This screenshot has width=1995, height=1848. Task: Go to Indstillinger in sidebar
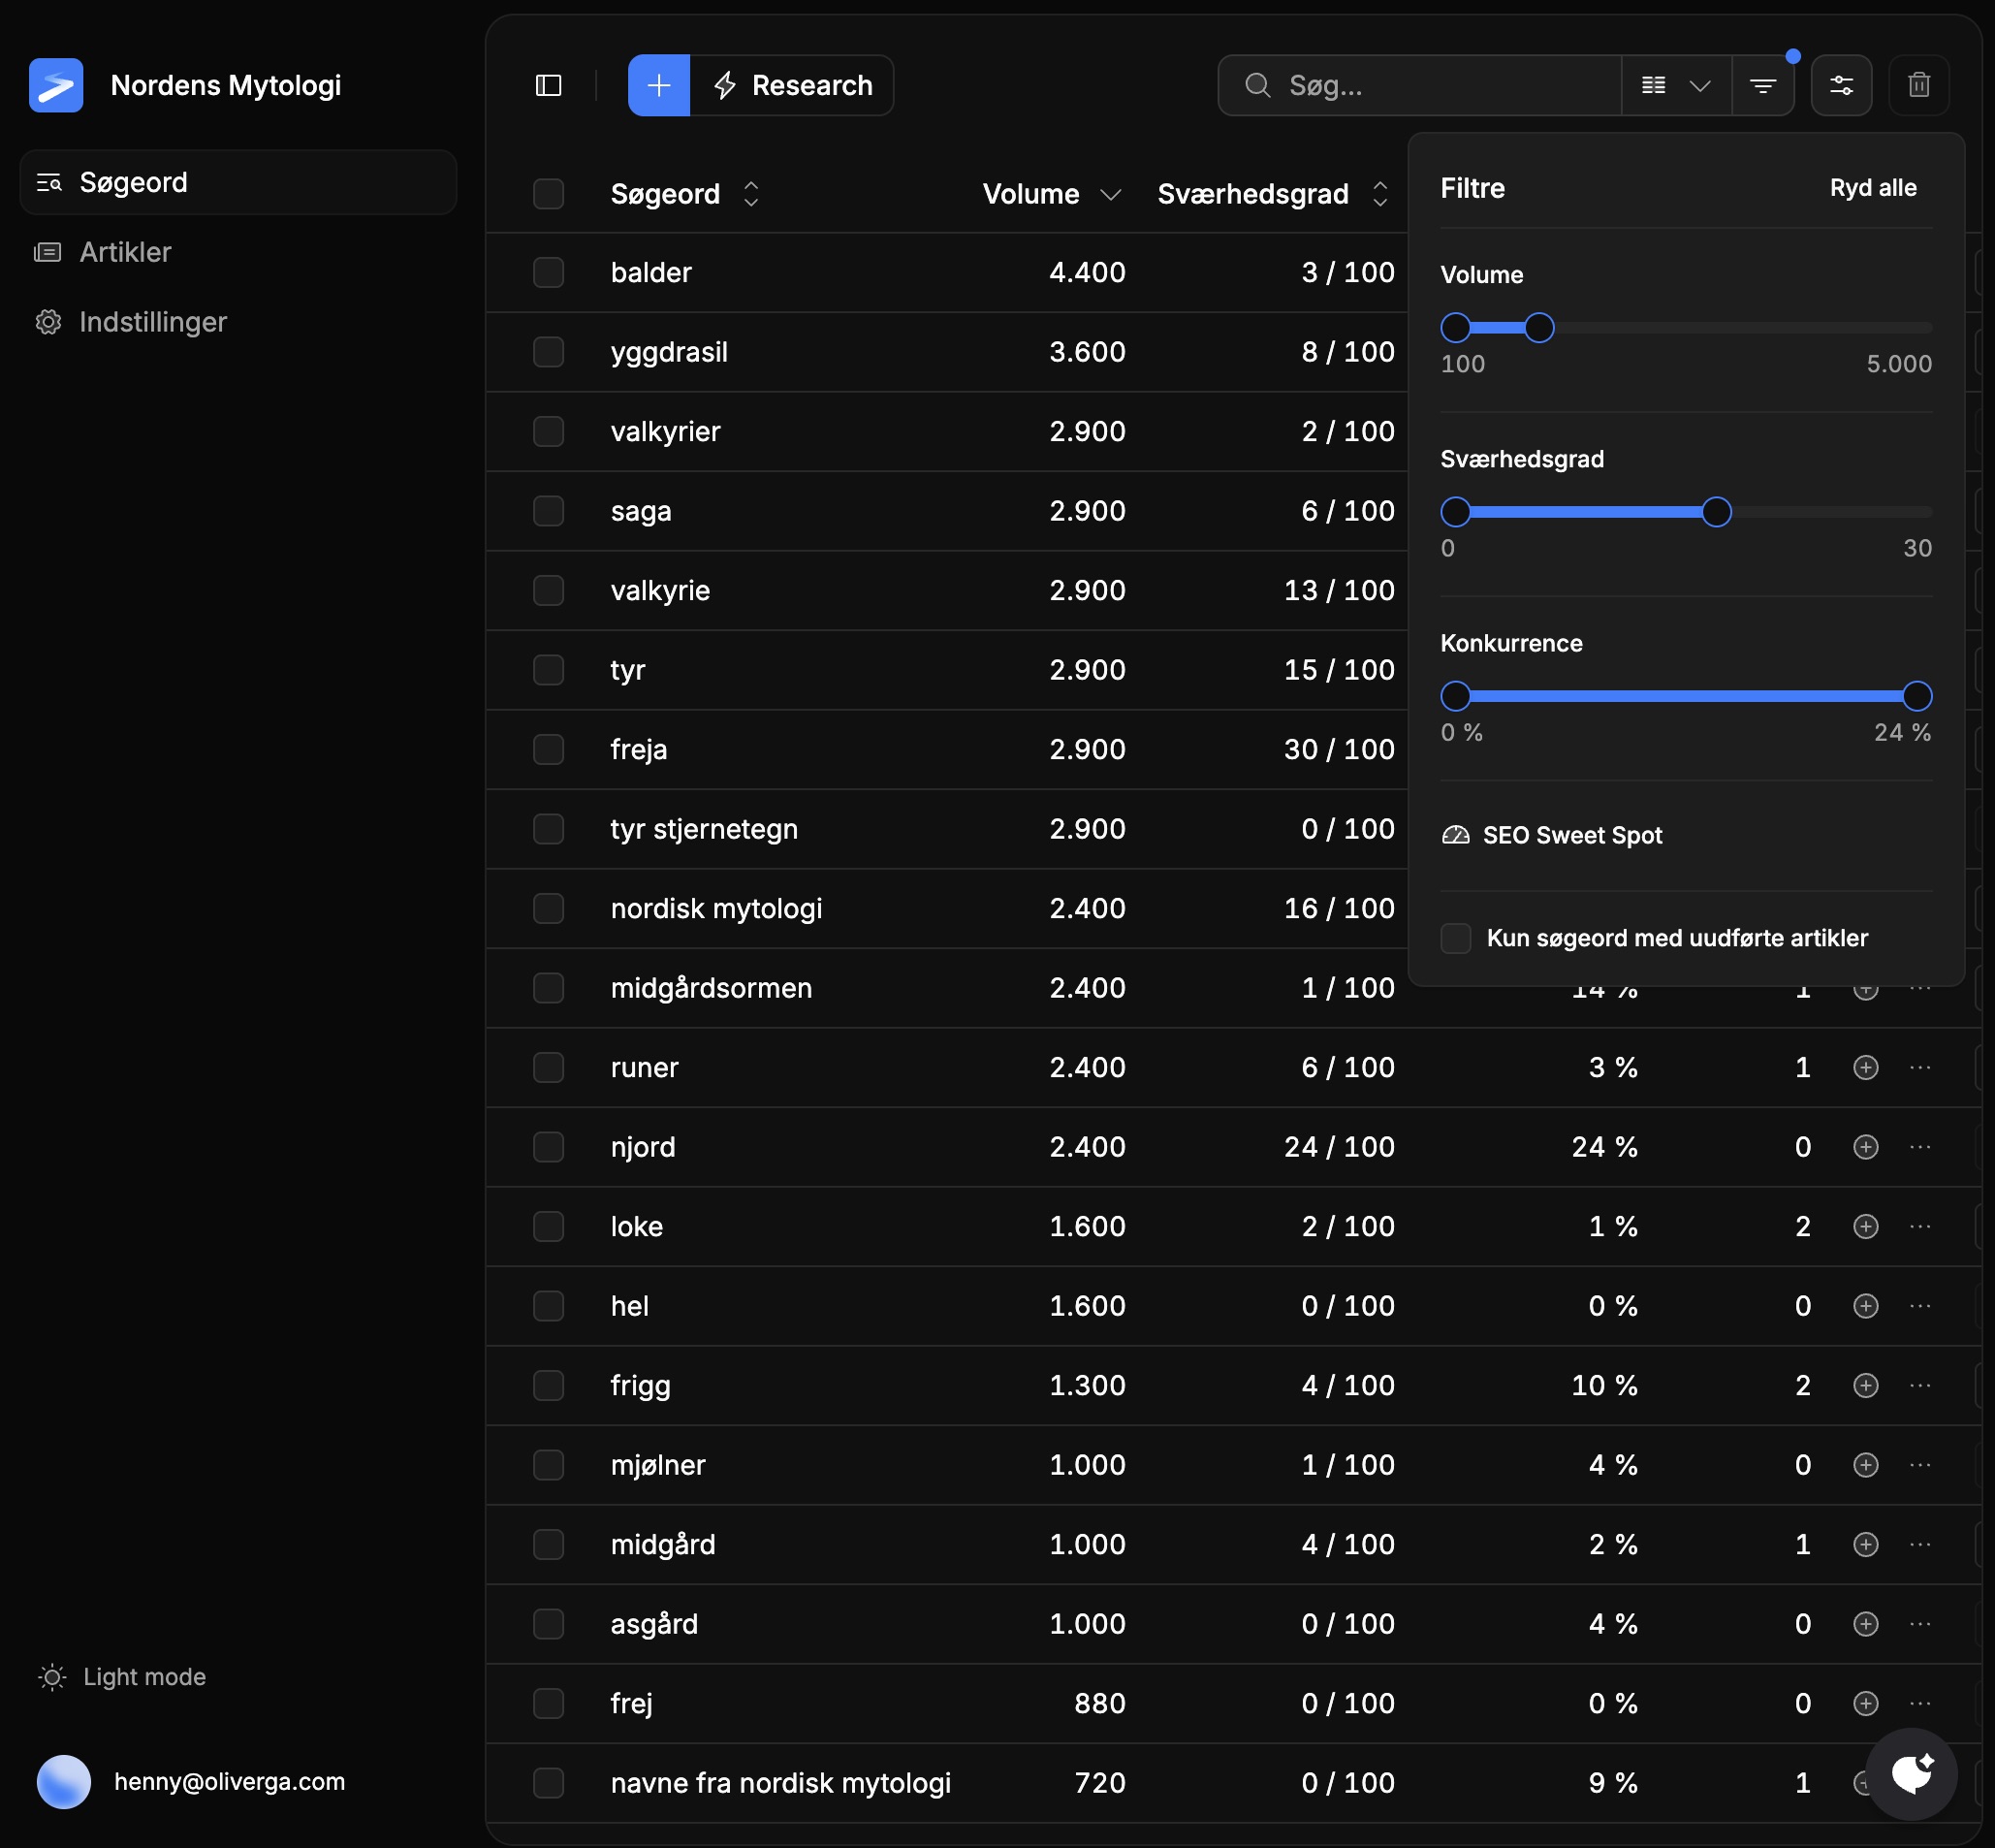click(x=152, y=322)
